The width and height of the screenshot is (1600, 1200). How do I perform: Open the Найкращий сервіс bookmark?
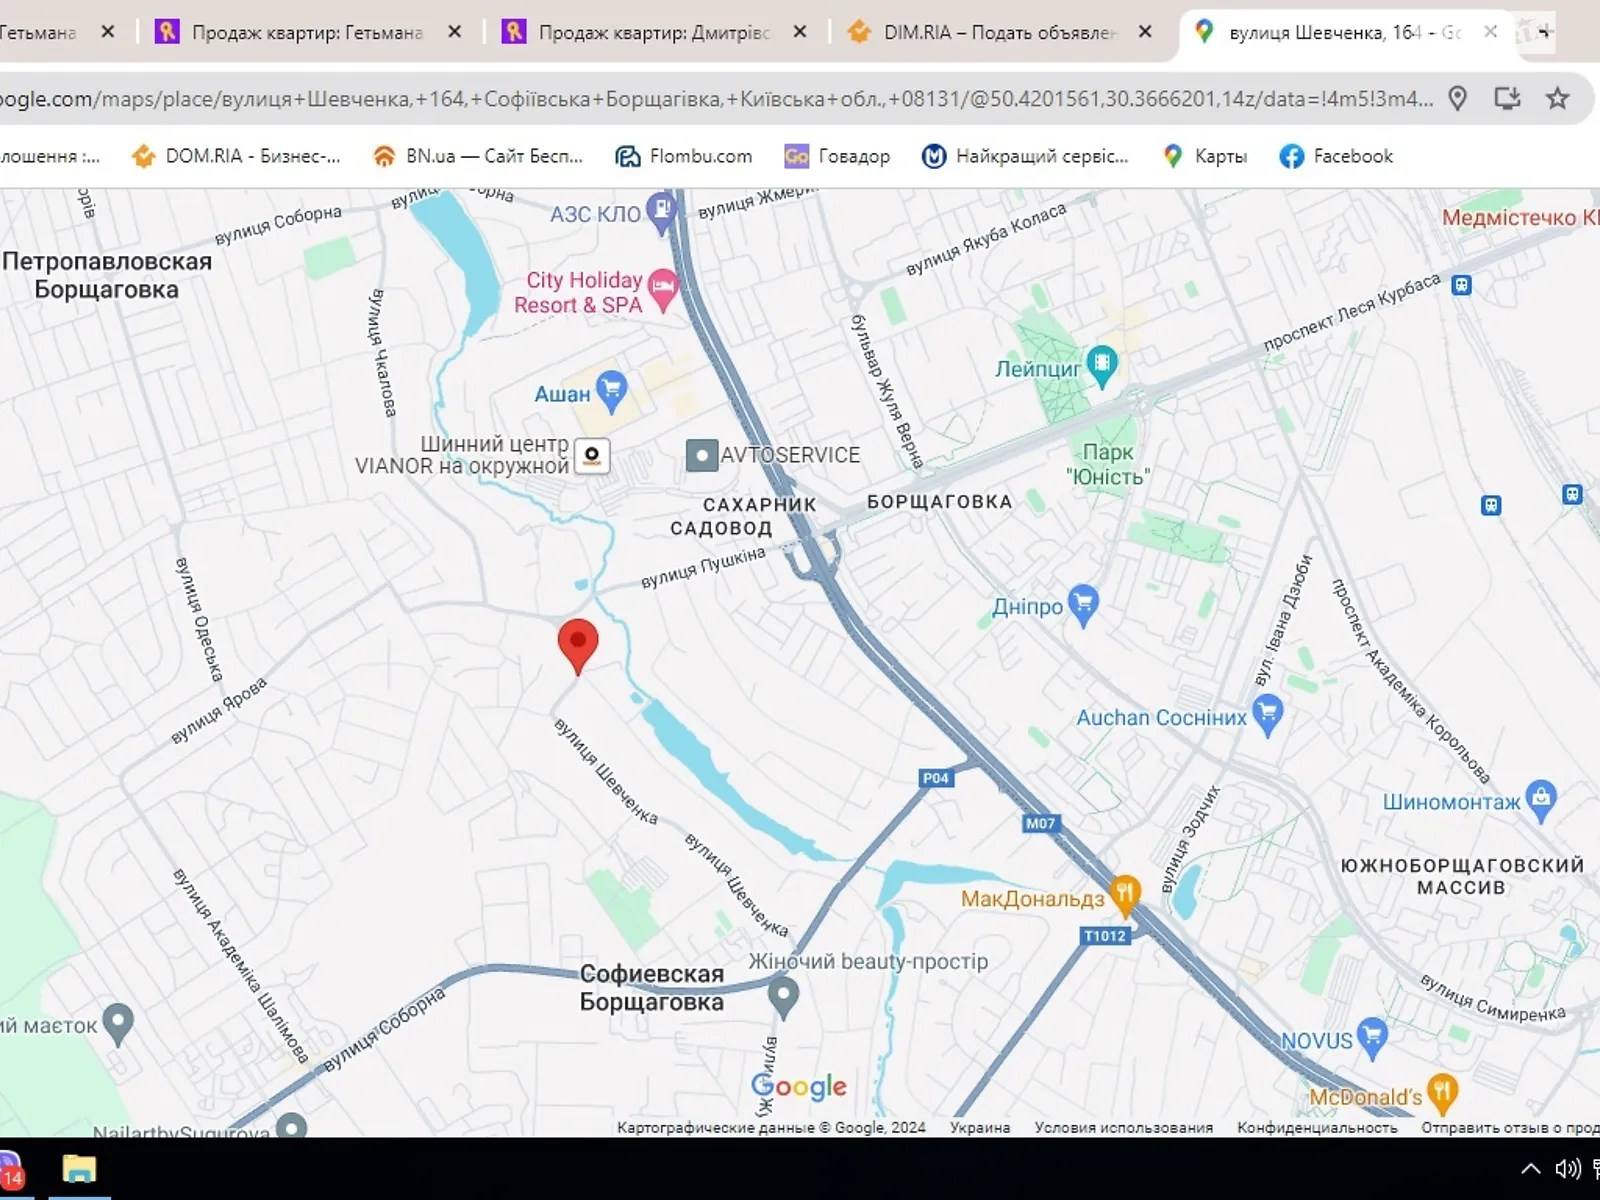coord(1025,156)
